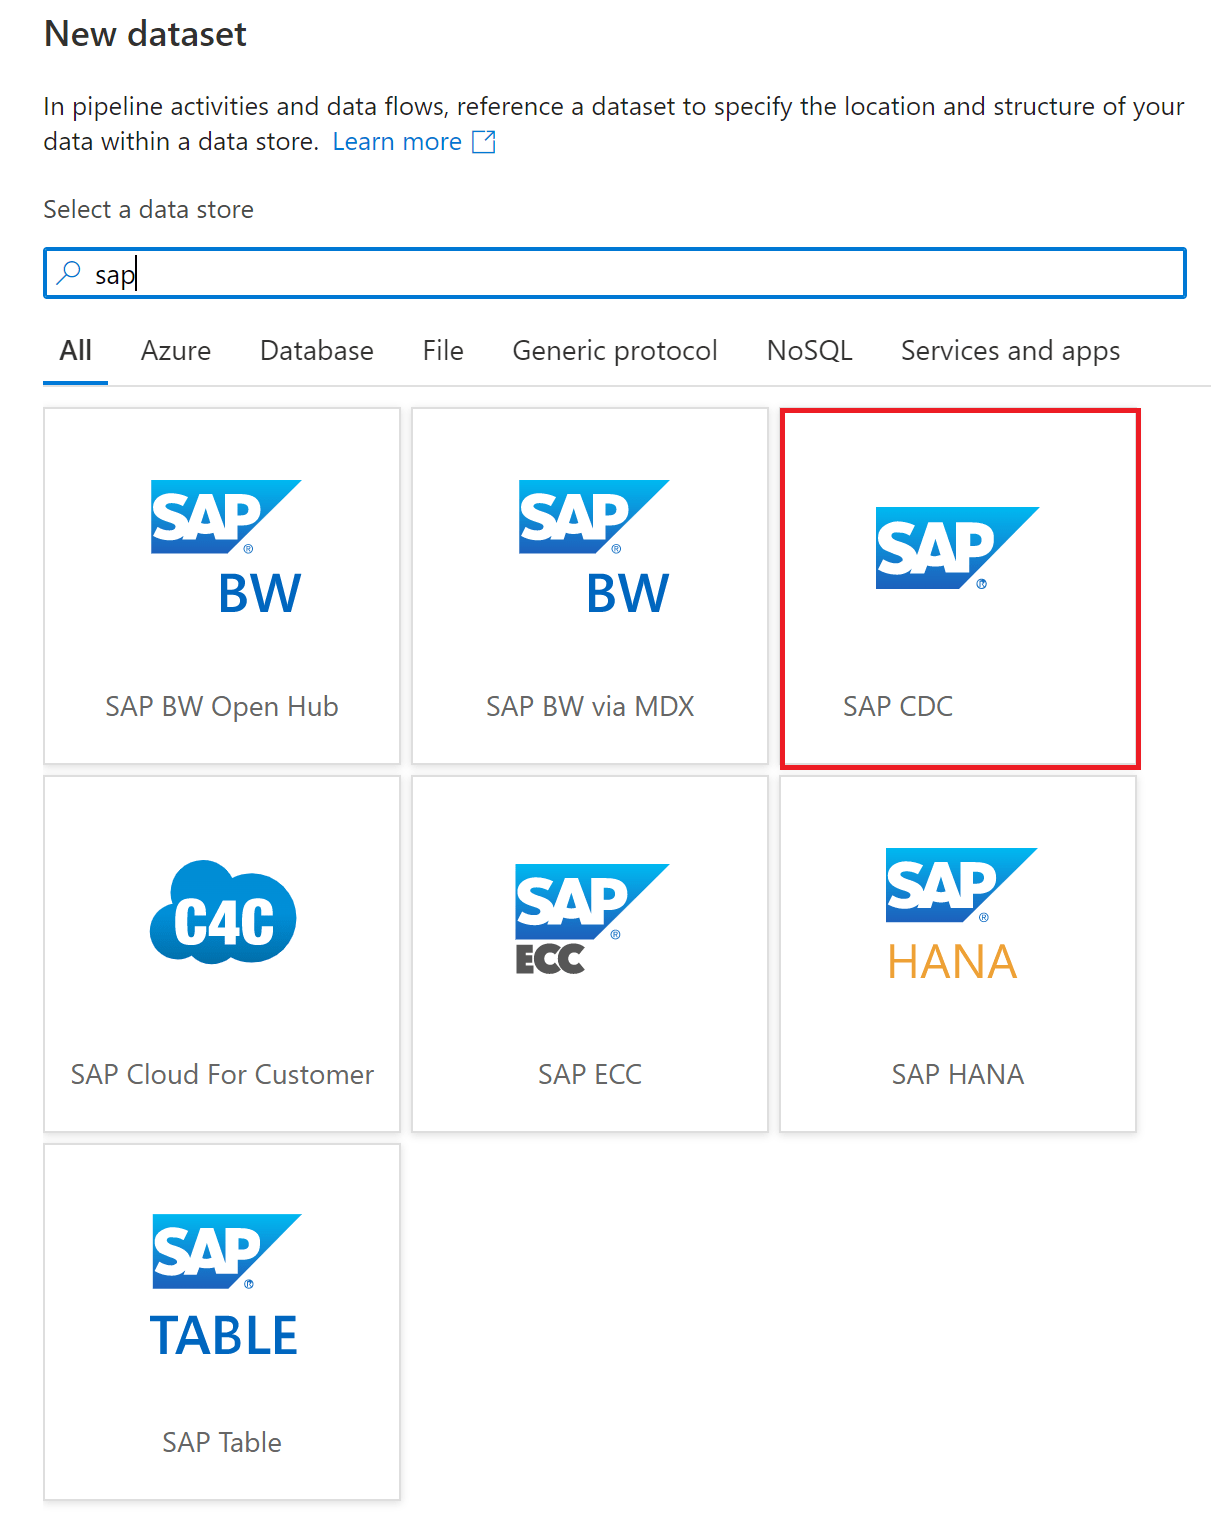Click the search magnifier icon in the search box
The width and height of the screenshot is (1228, 1520).
[x=68, y=272]
